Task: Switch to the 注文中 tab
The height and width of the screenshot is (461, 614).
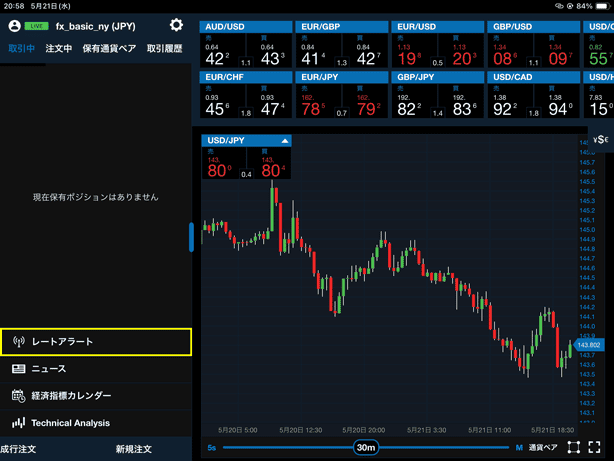Action: click(x=59, y=49)
